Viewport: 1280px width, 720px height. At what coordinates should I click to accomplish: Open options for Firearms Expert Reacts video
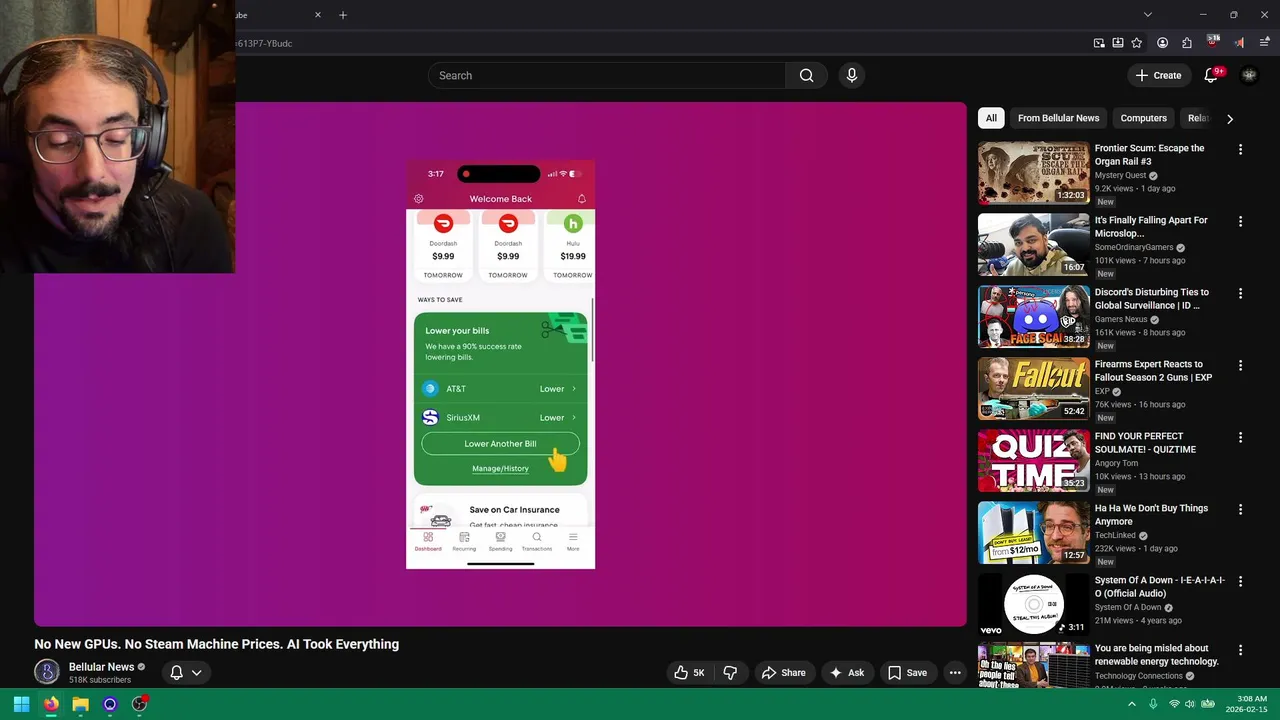(1240, 365)
